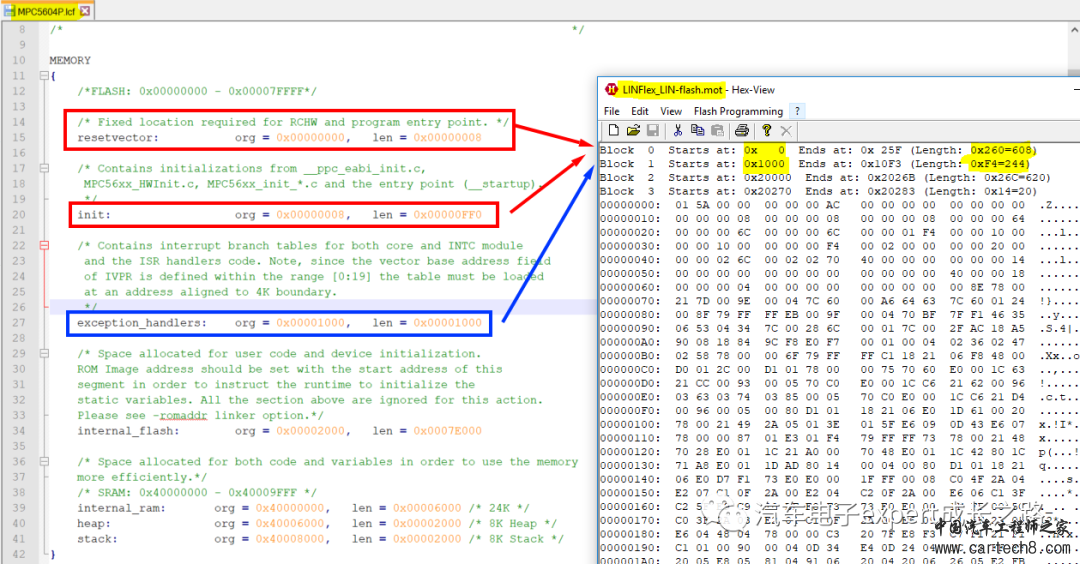Image resolution: width=1080 pixels, height=564 pixels.
Task: Click the internal_flash: label on line 34
Action: pos(128,431)
